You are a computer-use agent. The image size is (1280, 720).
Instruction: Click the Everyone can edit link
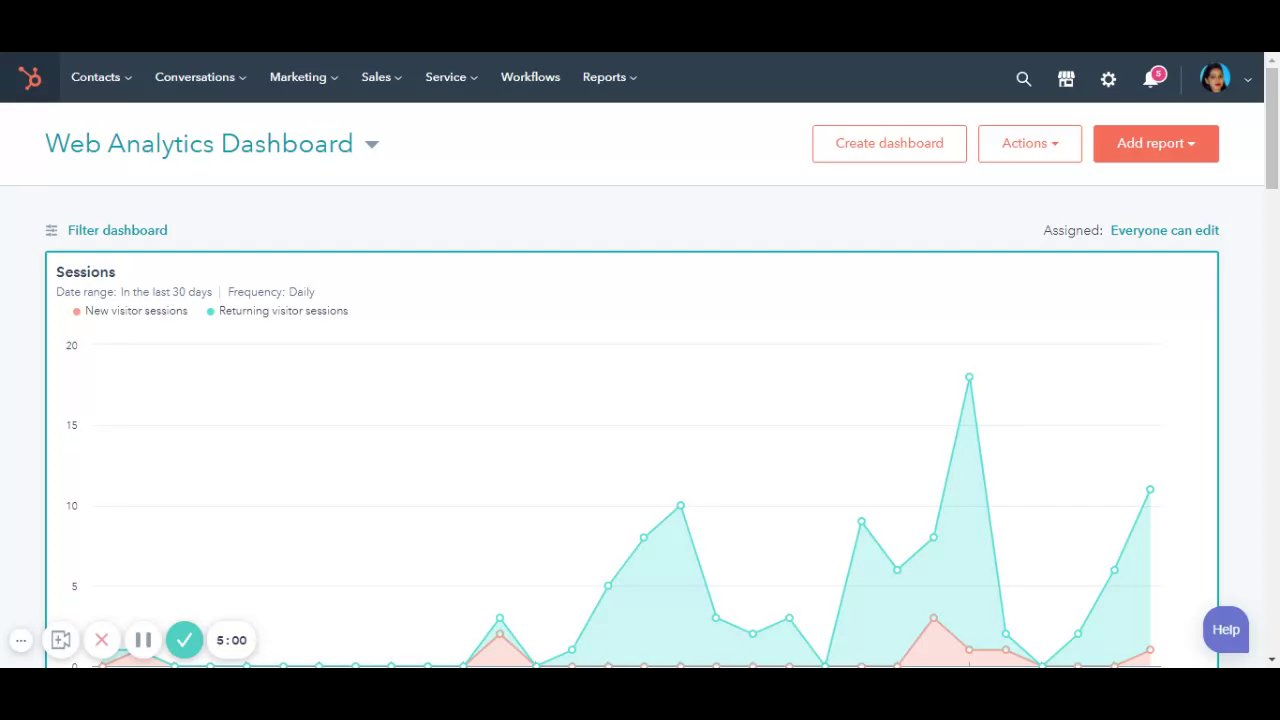coord(1164,230)
